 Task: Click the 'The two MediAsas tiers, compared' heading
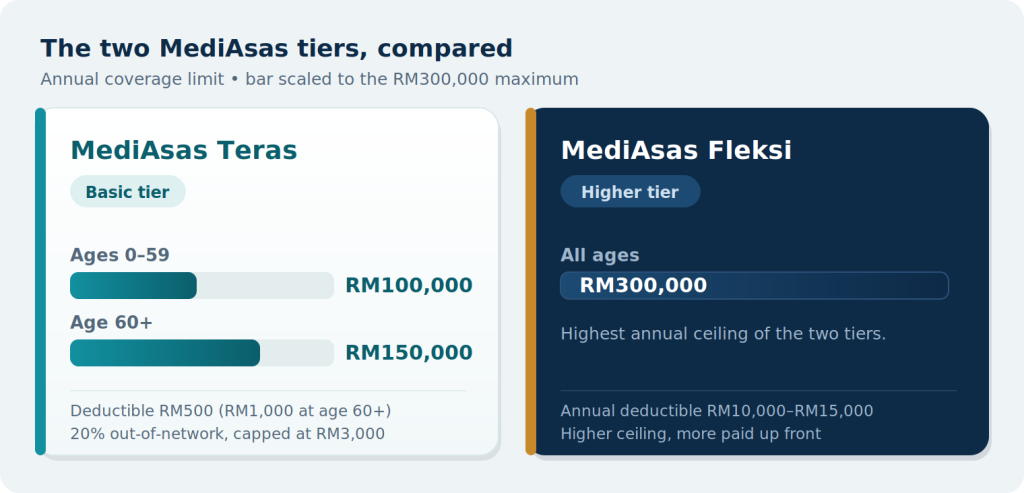[276, 49]
